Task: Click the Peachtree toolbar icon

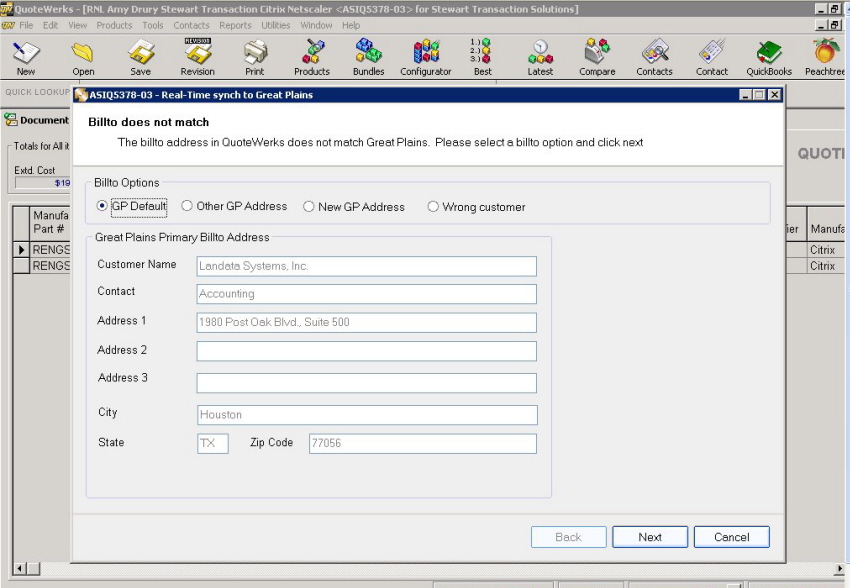Action: click(825, 57)
